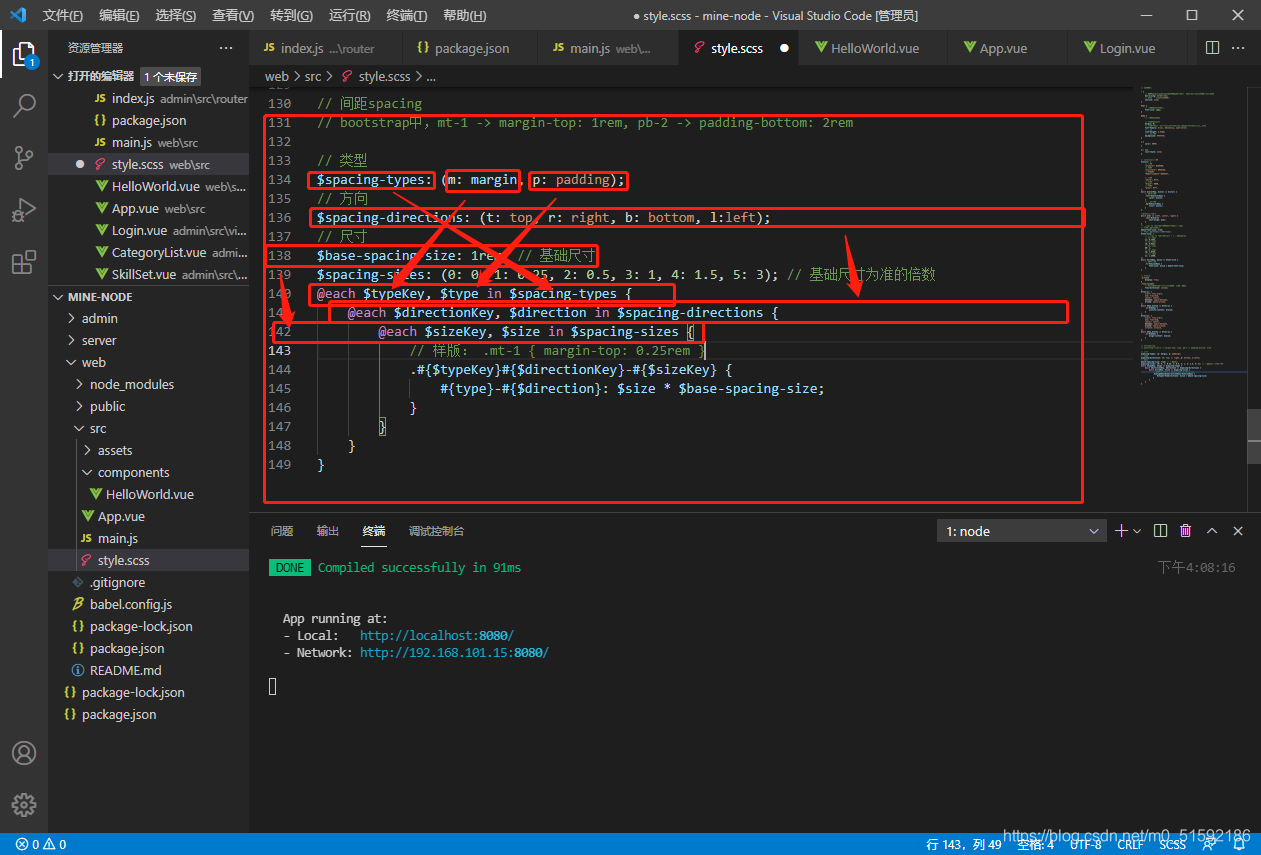Split the terminal panel
The width and height of the screenshot is (1261, 855).
pos(1160,531)
